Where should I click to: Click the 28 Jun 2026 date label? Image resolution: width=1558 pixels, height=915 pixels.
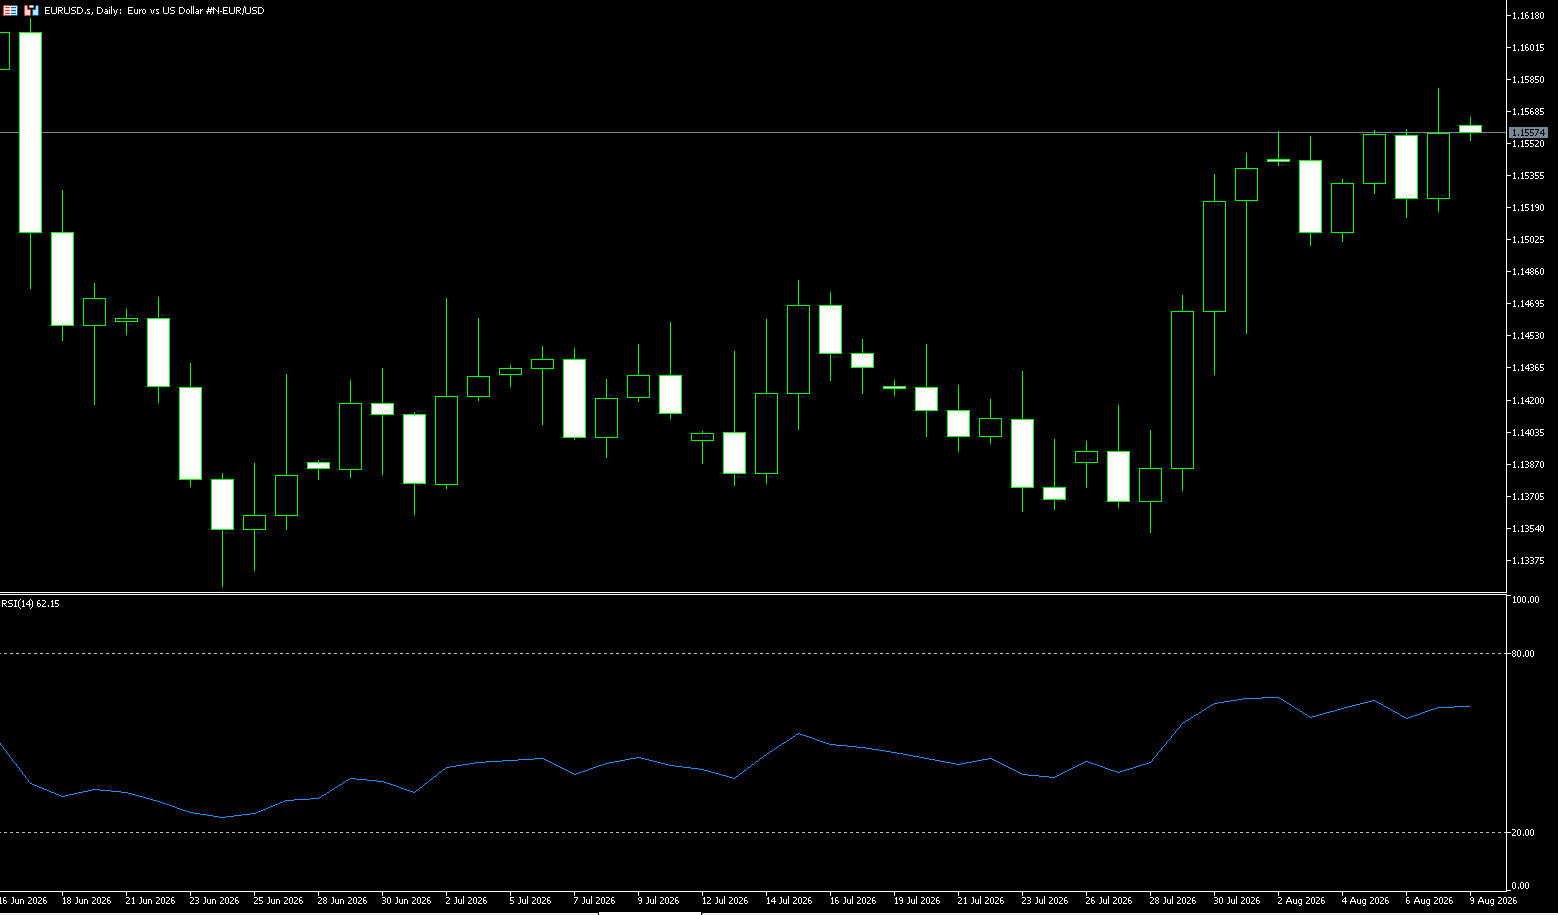[x=343, y=901]
